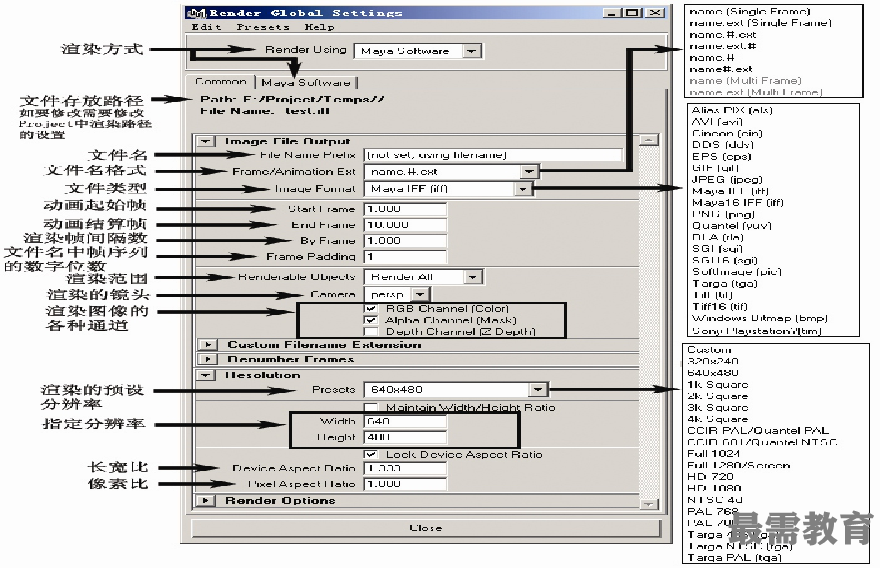
Task: Collapse the Image File Output section
Action: tap(206, 141)
